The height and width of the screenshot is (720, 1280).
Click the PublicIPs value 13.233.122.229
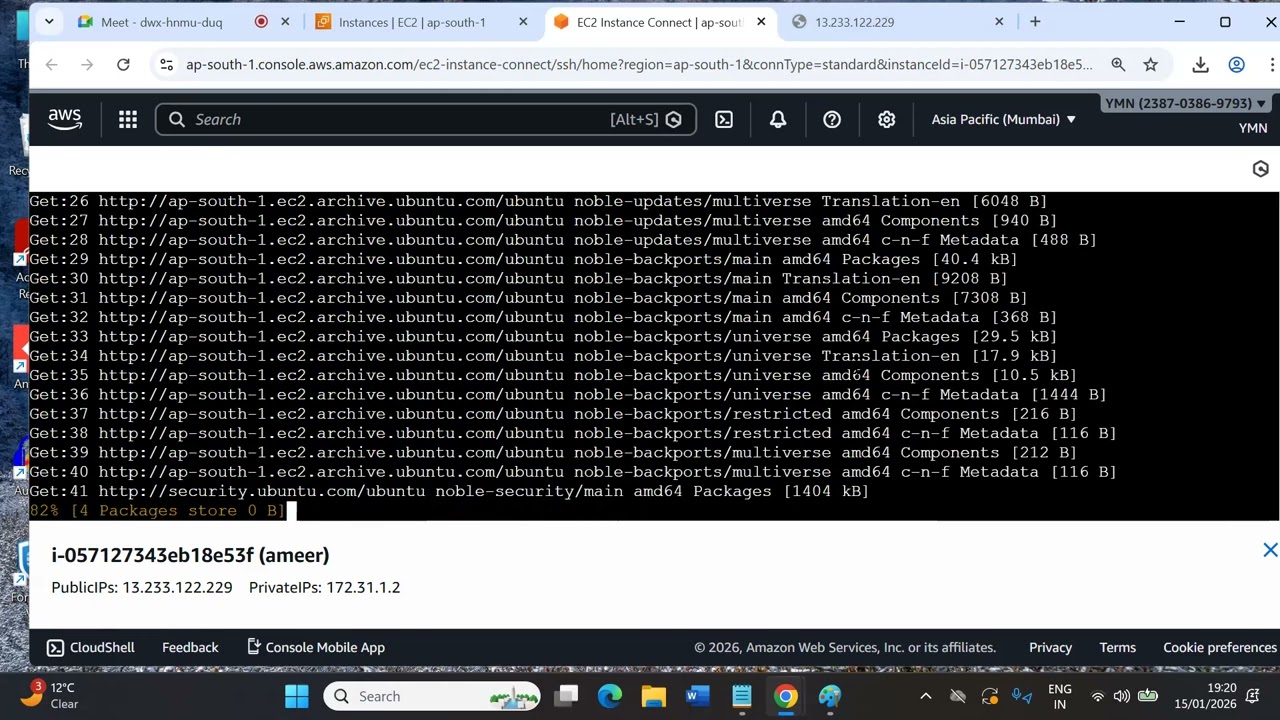coord(177,587)
